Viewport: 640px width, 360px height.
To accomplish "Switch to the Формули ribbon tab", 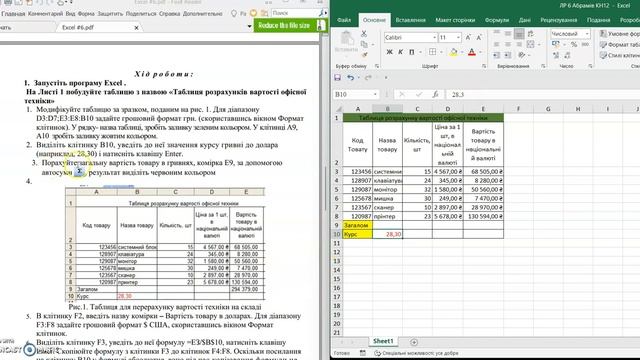I will [497, 20].
